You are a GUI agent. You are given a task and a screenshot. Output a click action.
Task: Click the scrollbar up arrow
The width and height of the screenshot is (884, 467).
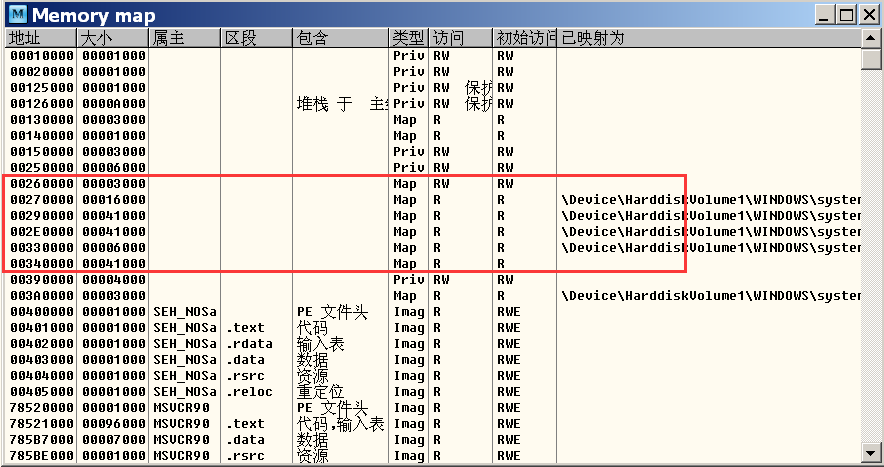[871, 38]
